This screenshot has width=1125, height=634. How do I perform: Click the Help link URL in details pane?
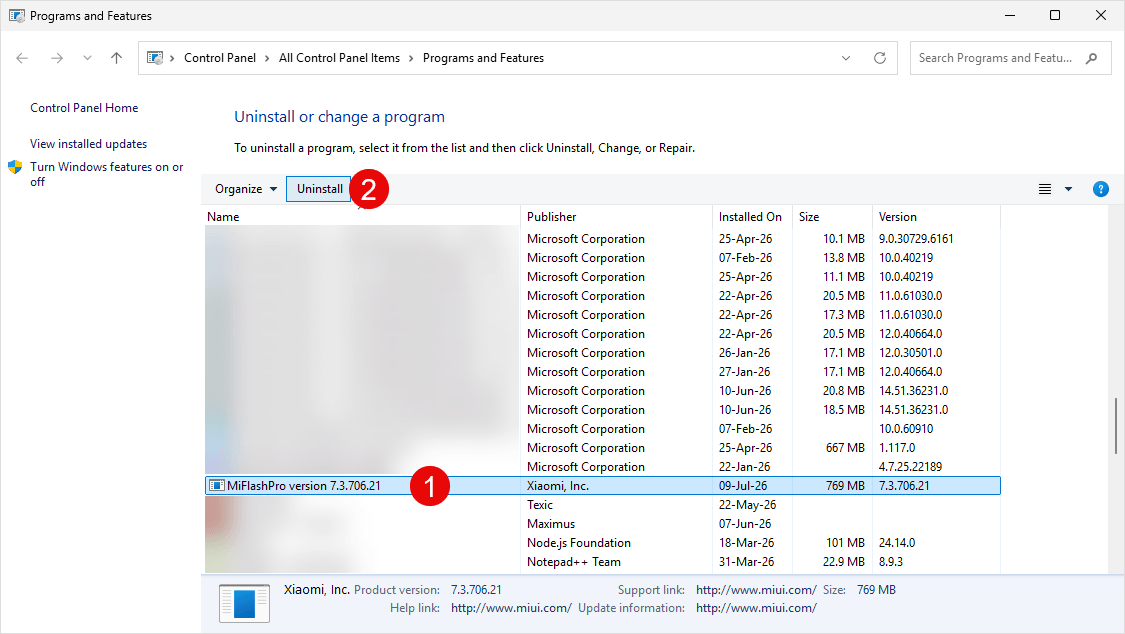(x=511, y=607)
